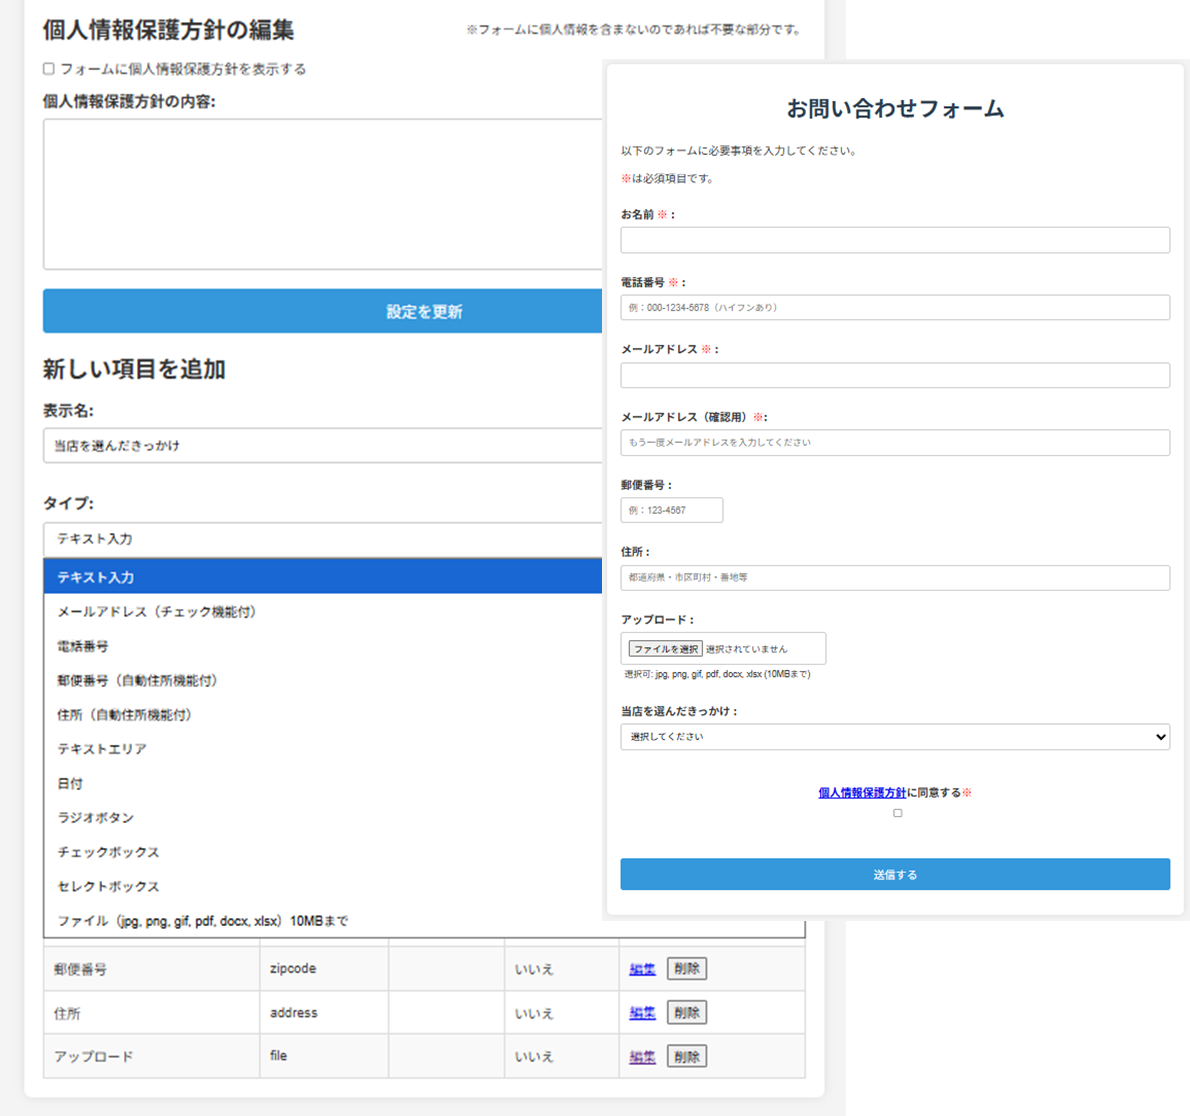Select テキスト入力 option in type list

click(322, 577)
